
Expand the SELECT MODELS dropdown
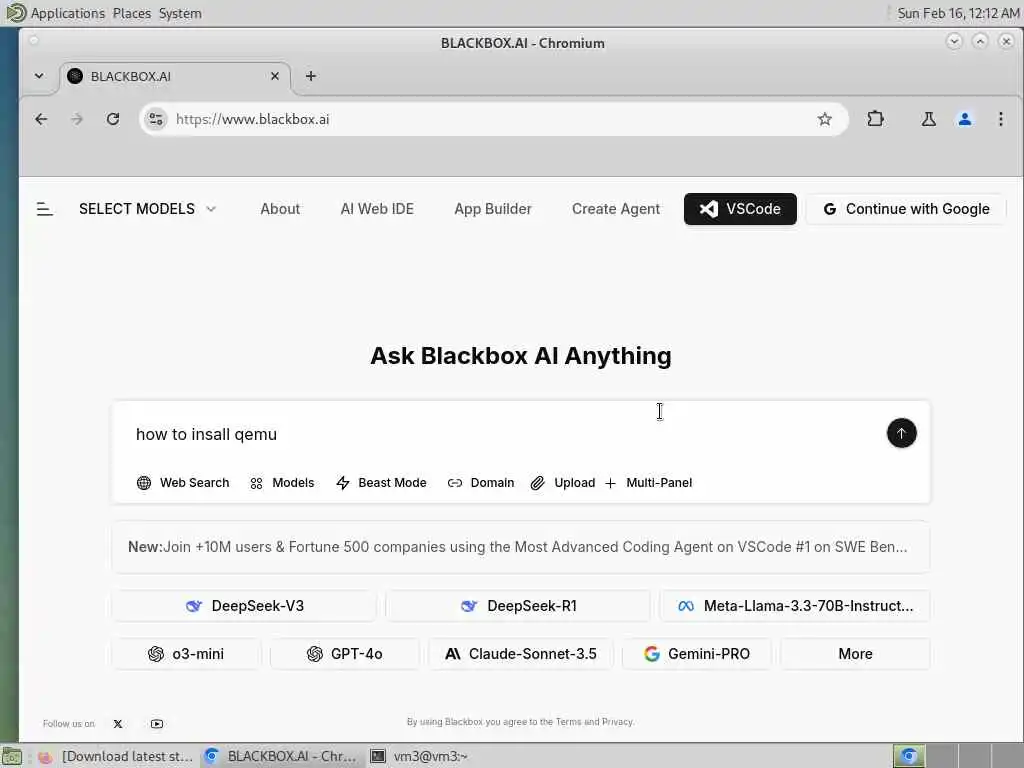pyautogui.click(x=147, y=209)
